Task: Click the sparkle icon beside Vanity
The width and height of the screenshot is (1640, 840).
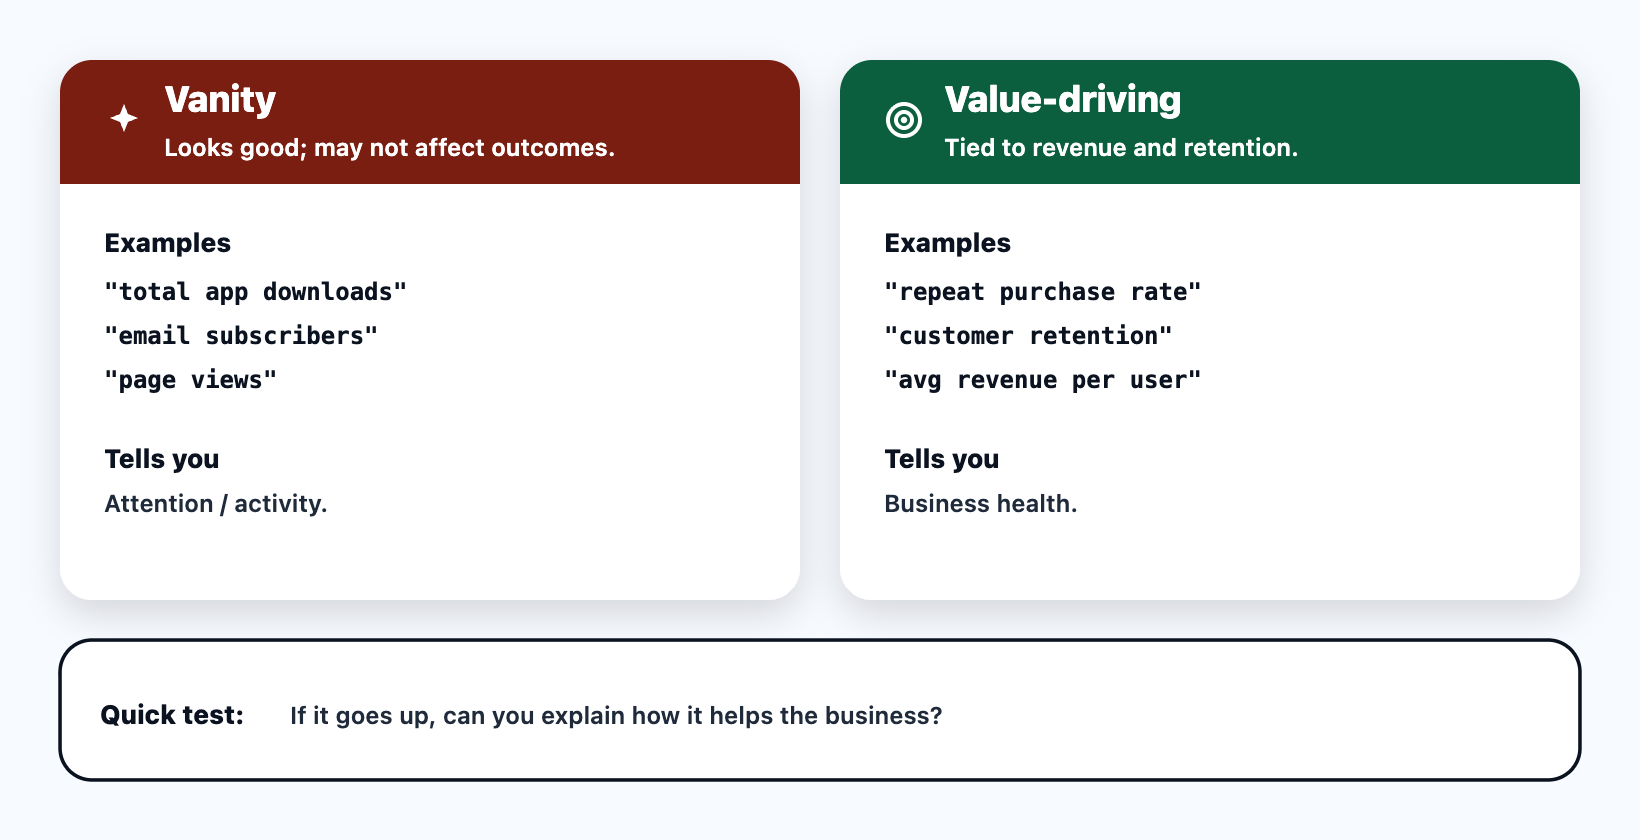Action: (124, 119)
